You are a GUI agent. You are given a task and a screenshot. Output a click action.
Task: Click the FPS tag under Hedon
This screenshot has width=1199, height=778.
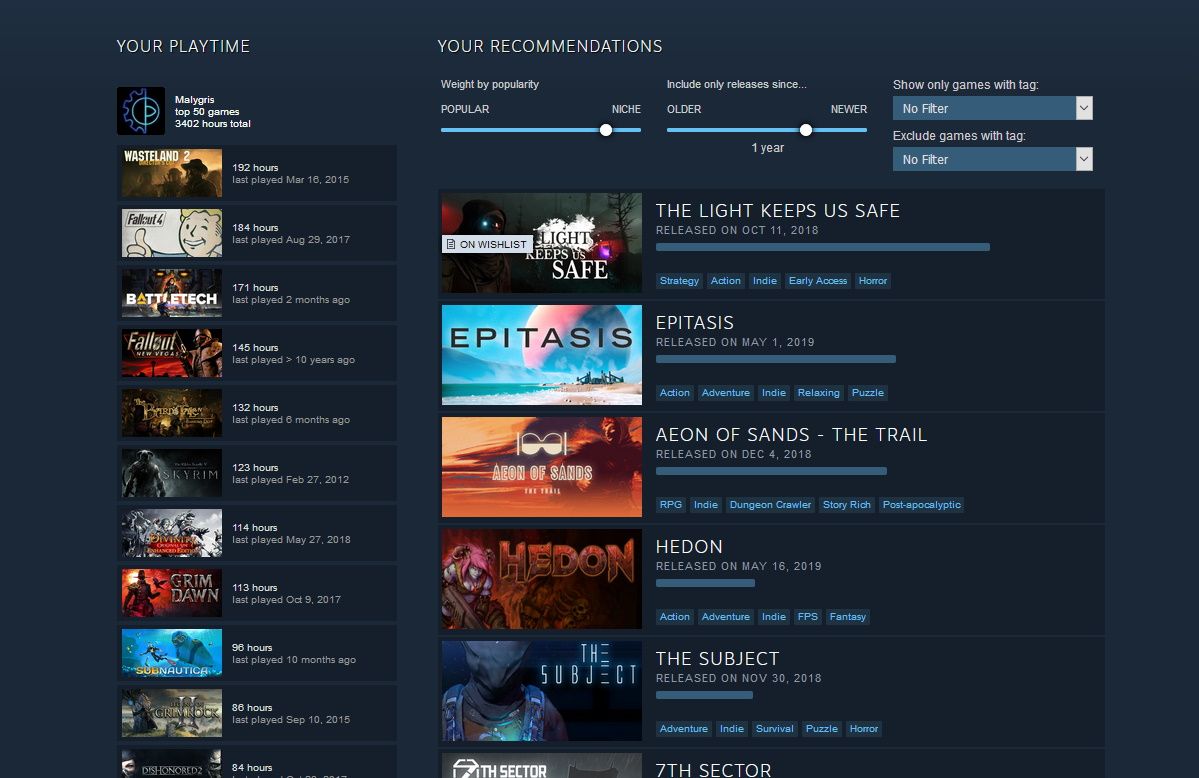pos(808,617)
